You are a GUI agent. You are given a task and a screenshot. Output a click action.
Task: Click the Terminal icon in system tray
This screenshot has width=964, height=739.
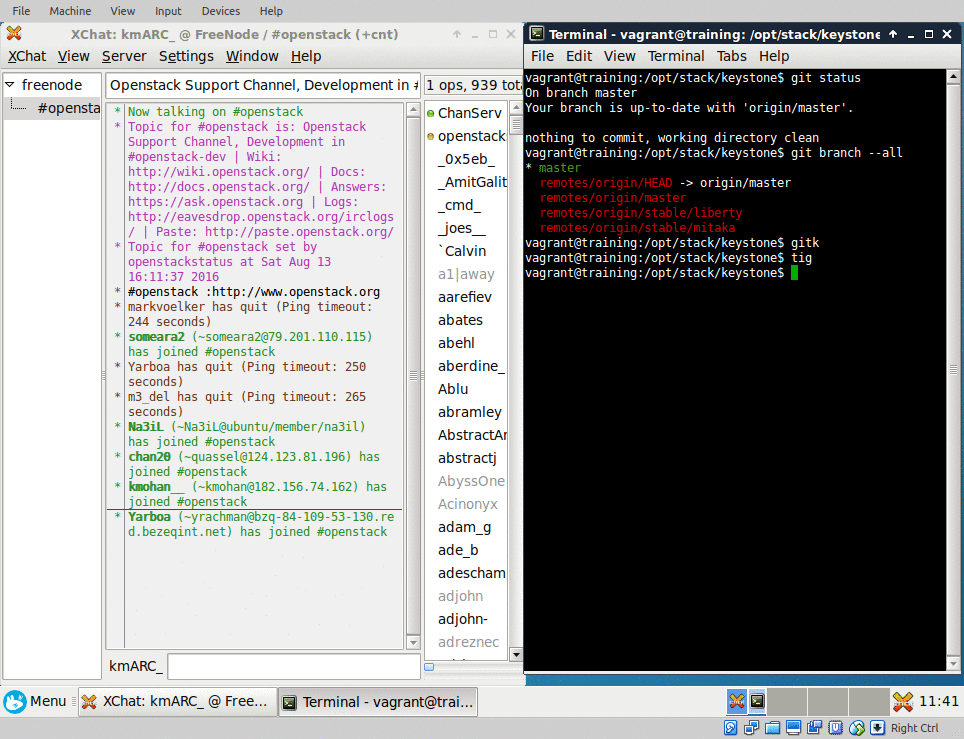point(756,702)
